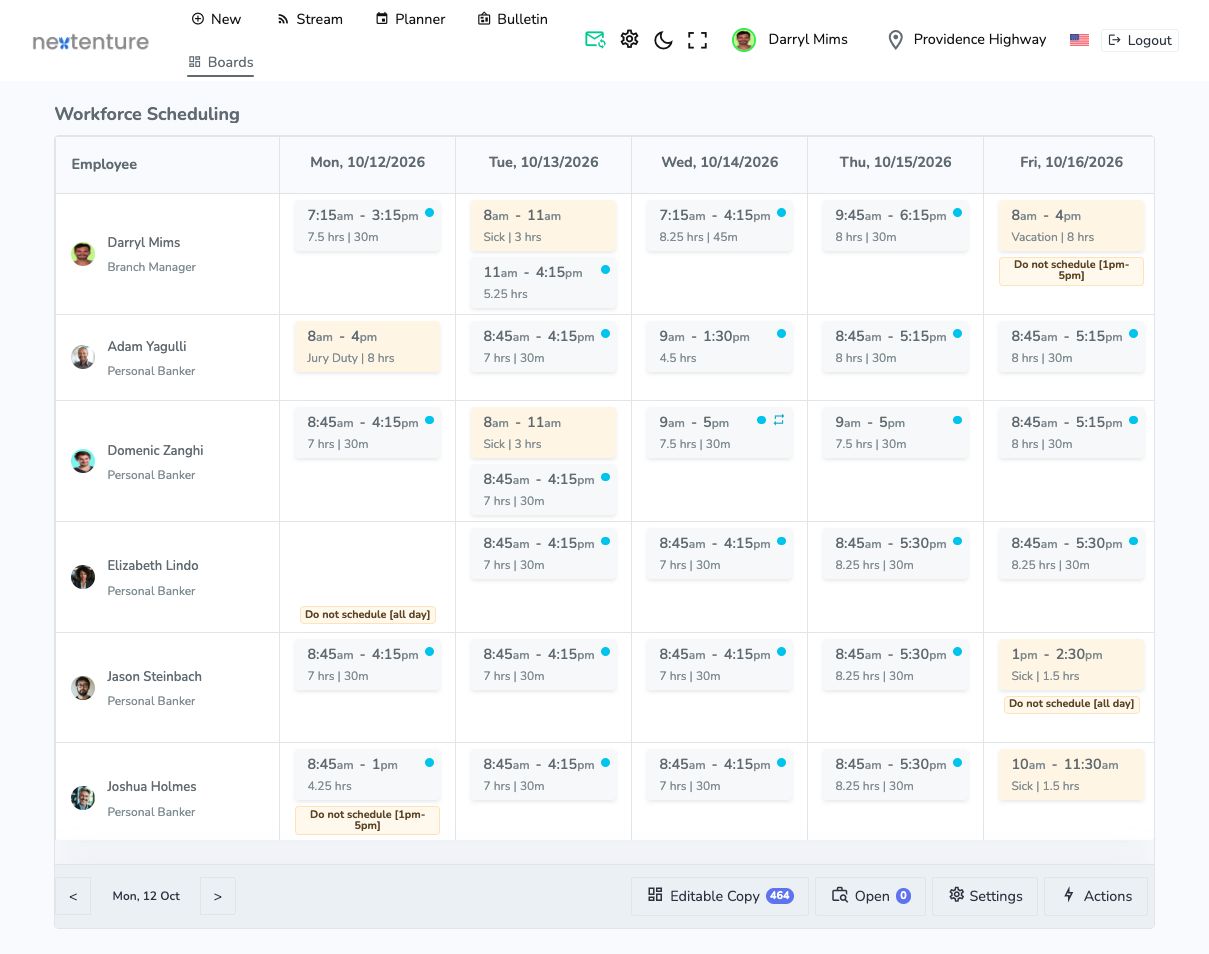Click Elizabeth Lindo's Thursday 8:45am-5:30pm shift
This screenshot has height=954, width=1209.
tap(895, 554)
